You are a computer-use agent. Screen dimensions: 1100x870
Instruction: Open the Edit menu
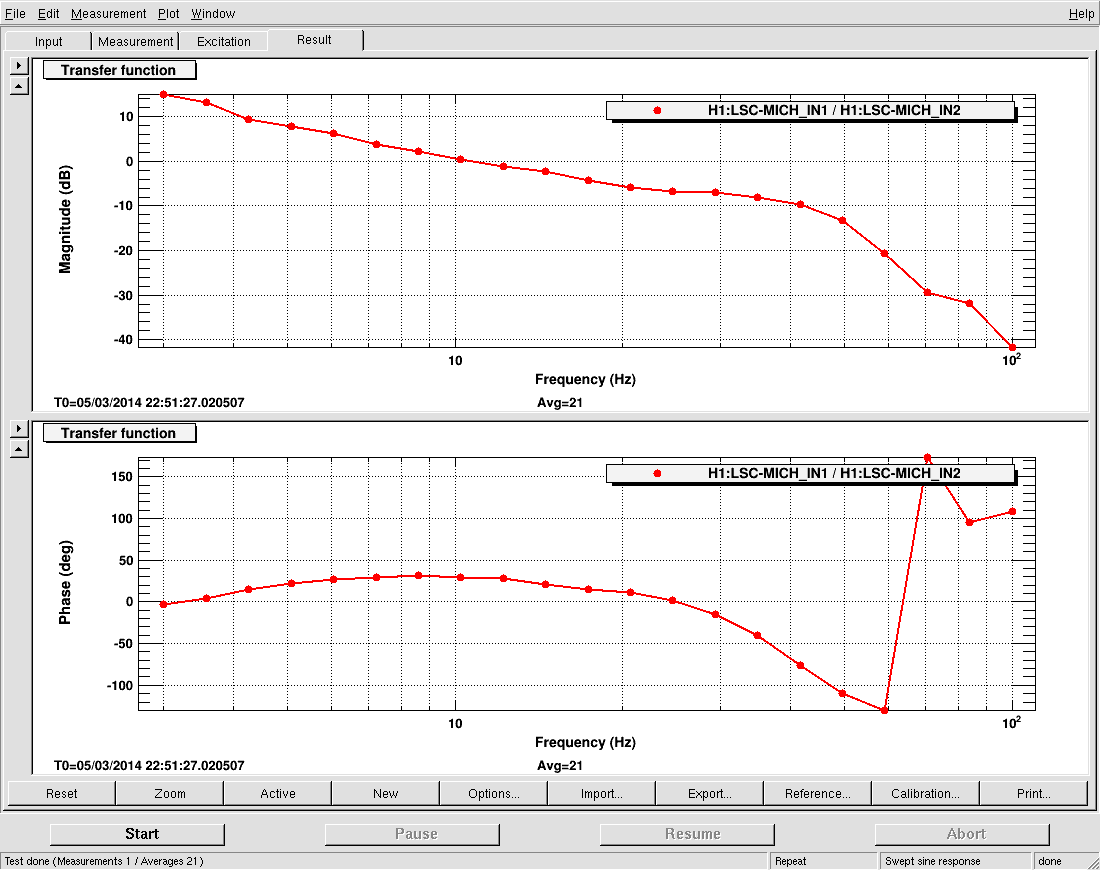pos(48,13)
